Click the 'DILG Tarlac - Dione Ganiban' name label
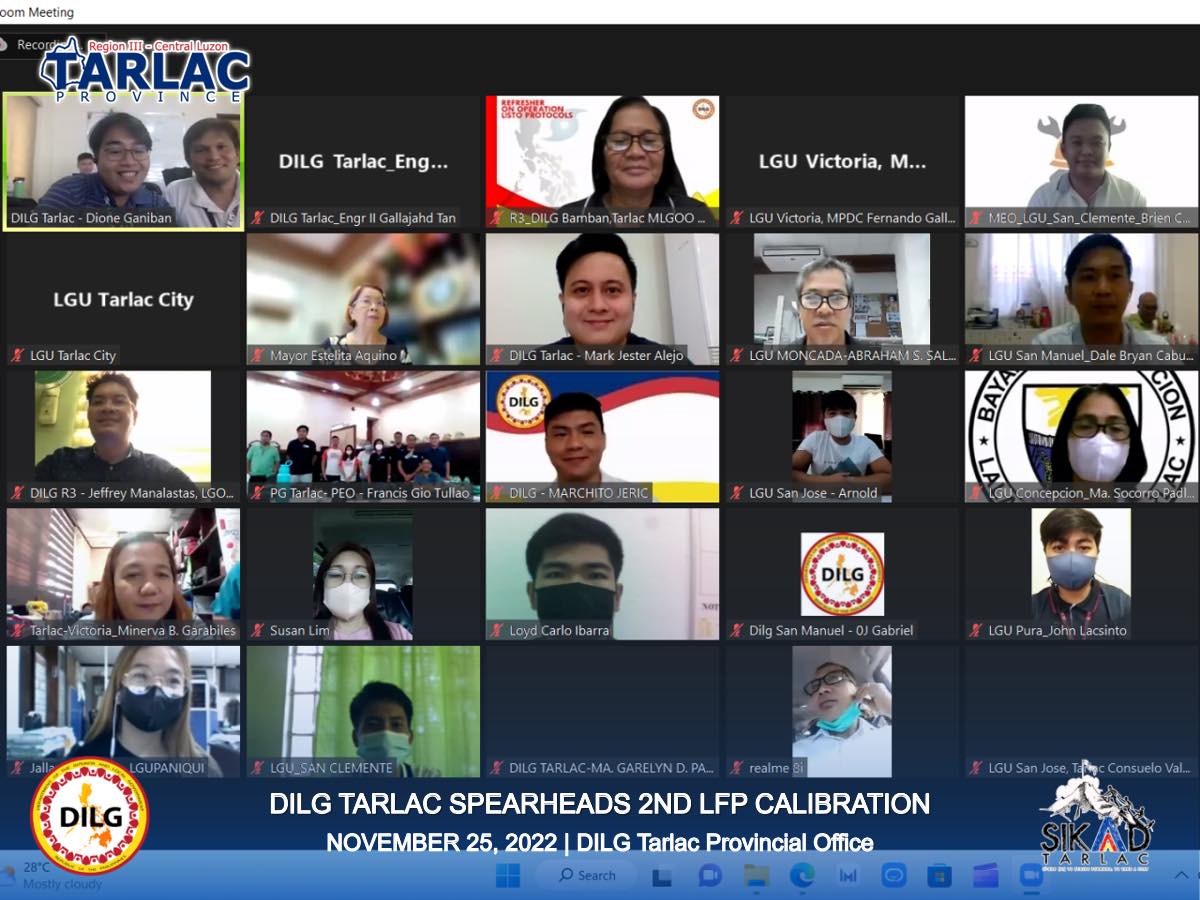 91,218
